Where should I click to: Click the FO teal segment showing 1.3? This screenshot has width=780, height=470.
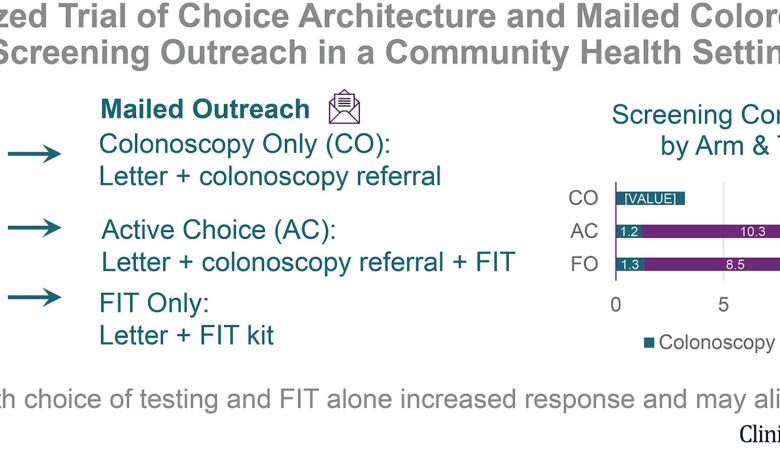click(630, 264)
